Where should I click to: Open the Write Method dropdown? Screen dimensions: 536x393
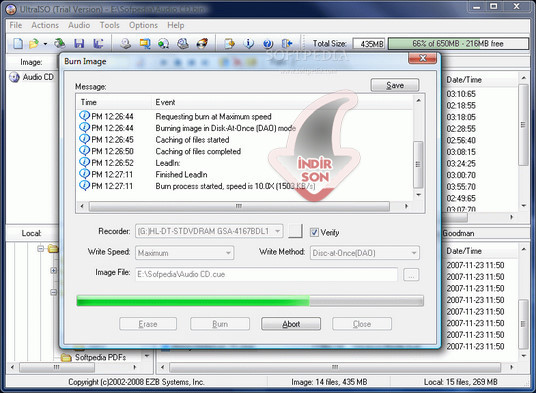414,253
